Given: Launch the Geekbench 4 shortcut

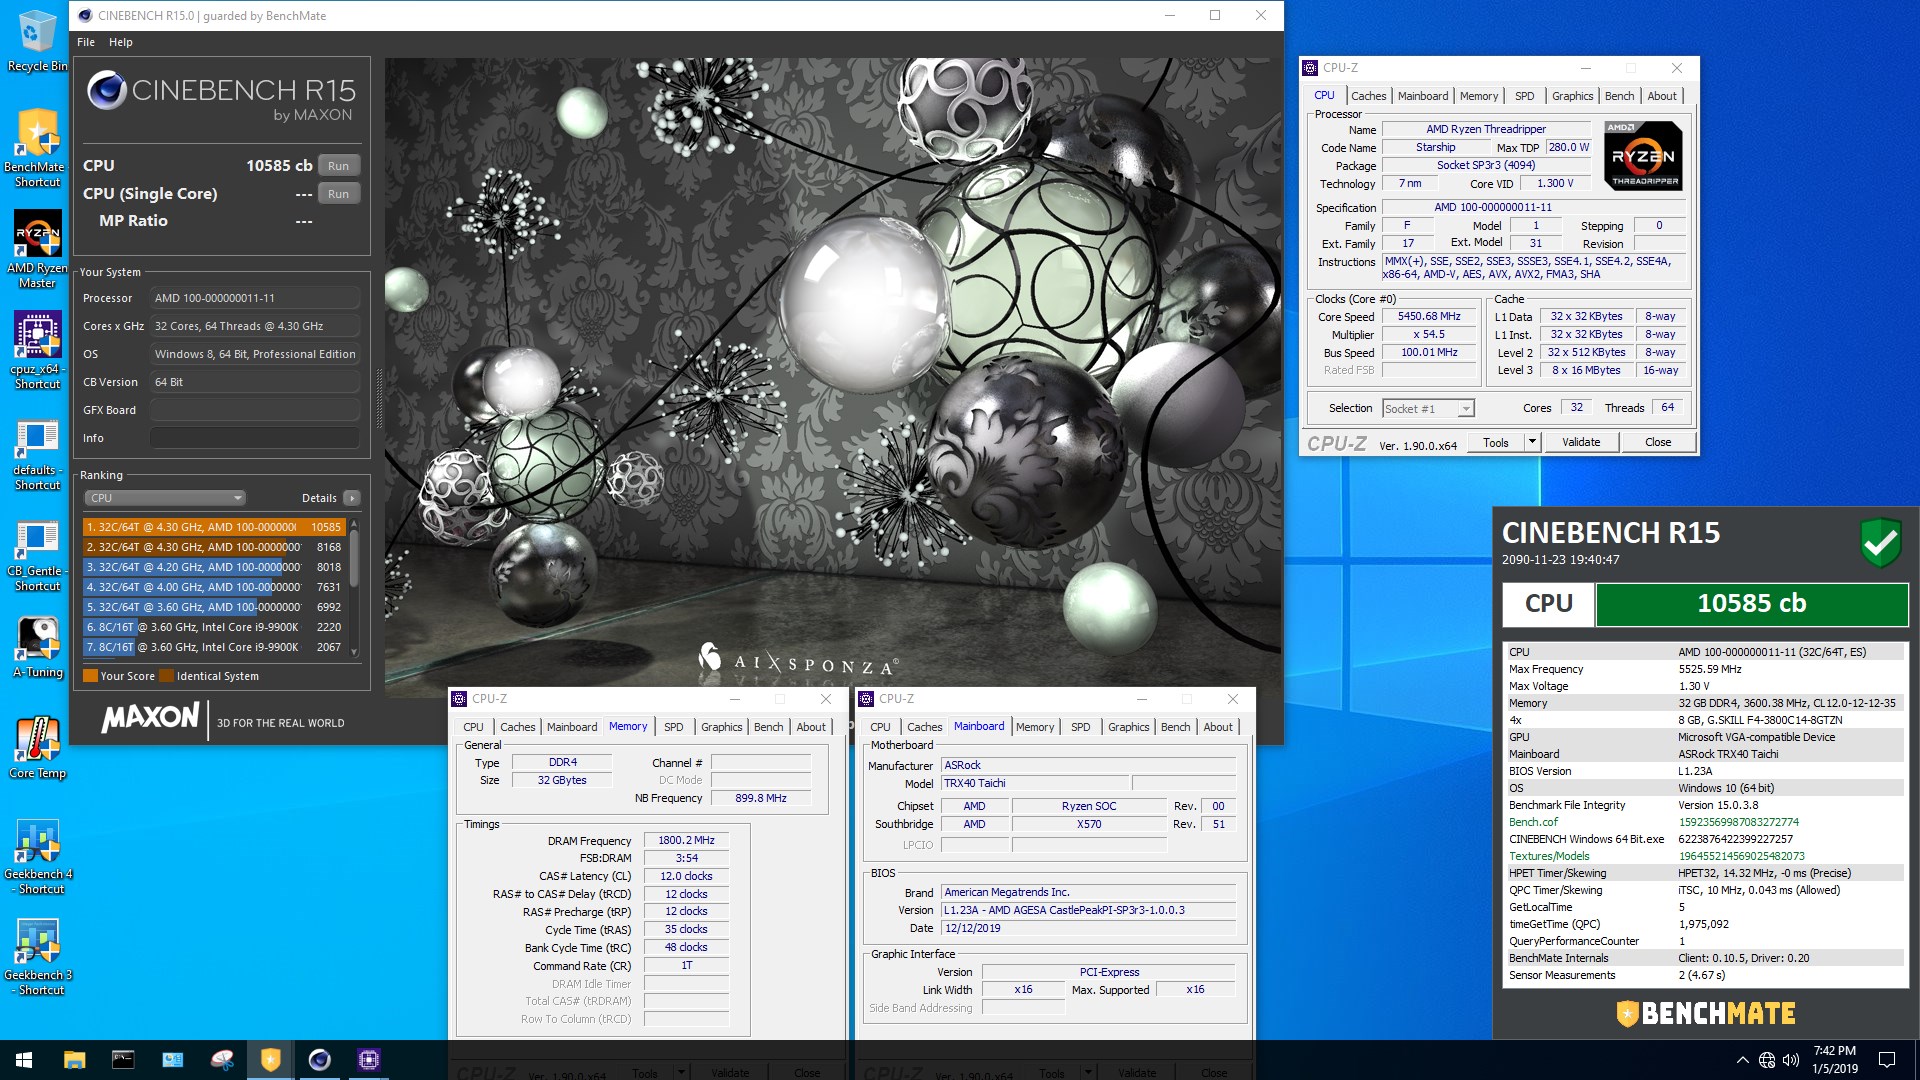Looking at the screenshot, I should [38, 857].
